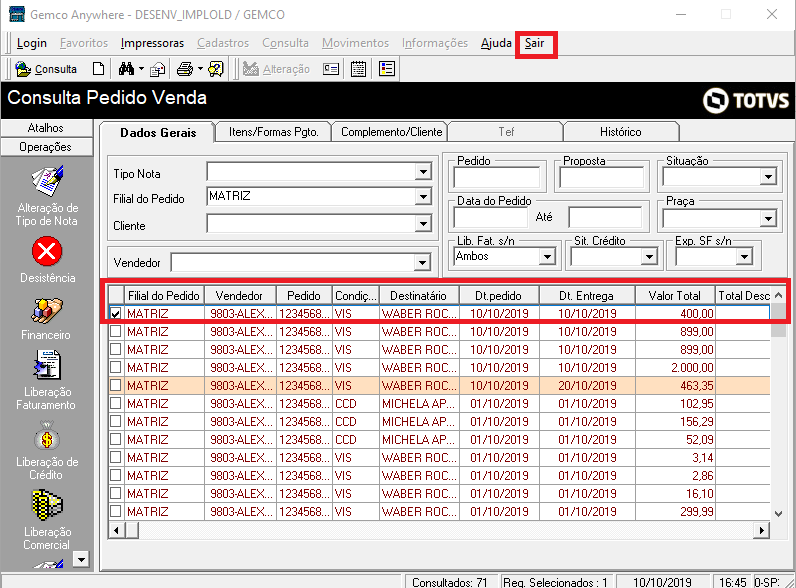The height and width of the screenshot is (588, 796).
Task: Uncheck the 400,00 order row checkbox
Action: tap(116, 314)
